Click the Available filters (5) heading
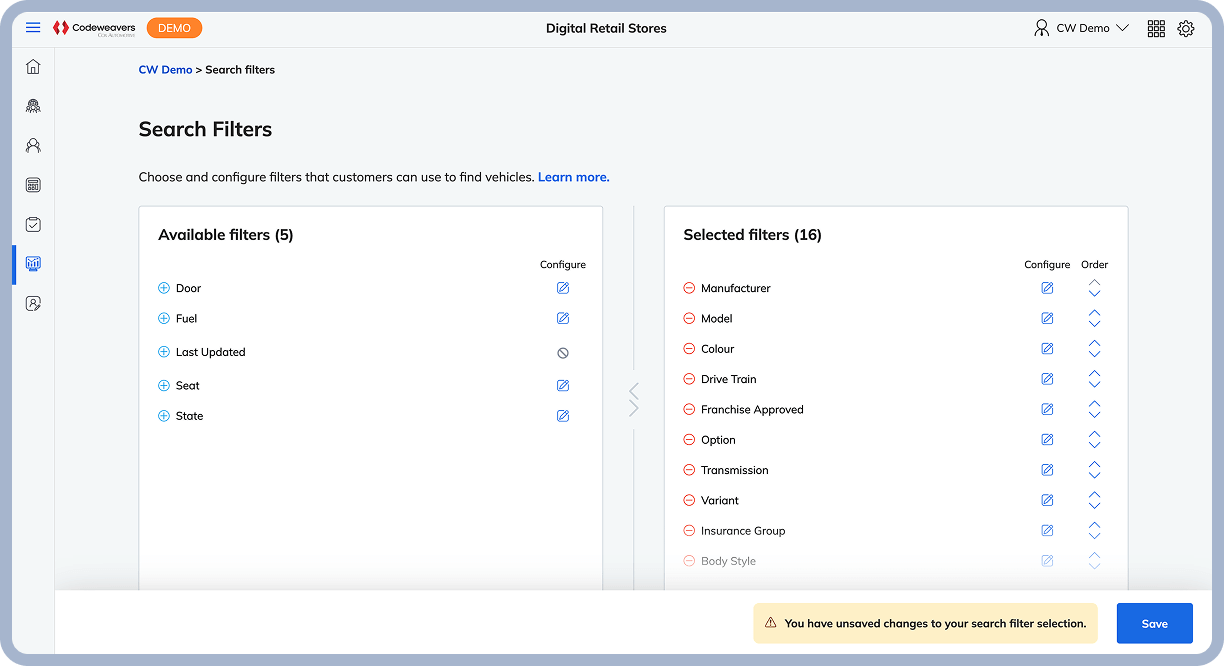The height and width of the screenshot is (666, 1224). click(225, 235)
